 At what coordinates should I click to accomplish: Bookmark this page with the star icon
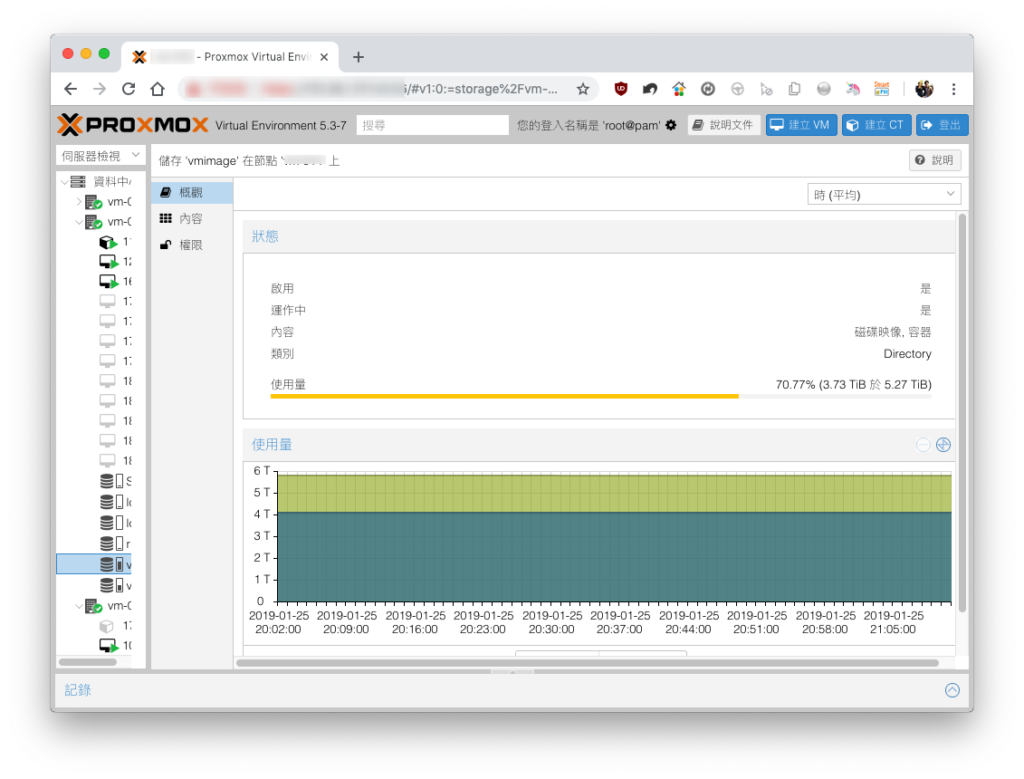point(583,89)
